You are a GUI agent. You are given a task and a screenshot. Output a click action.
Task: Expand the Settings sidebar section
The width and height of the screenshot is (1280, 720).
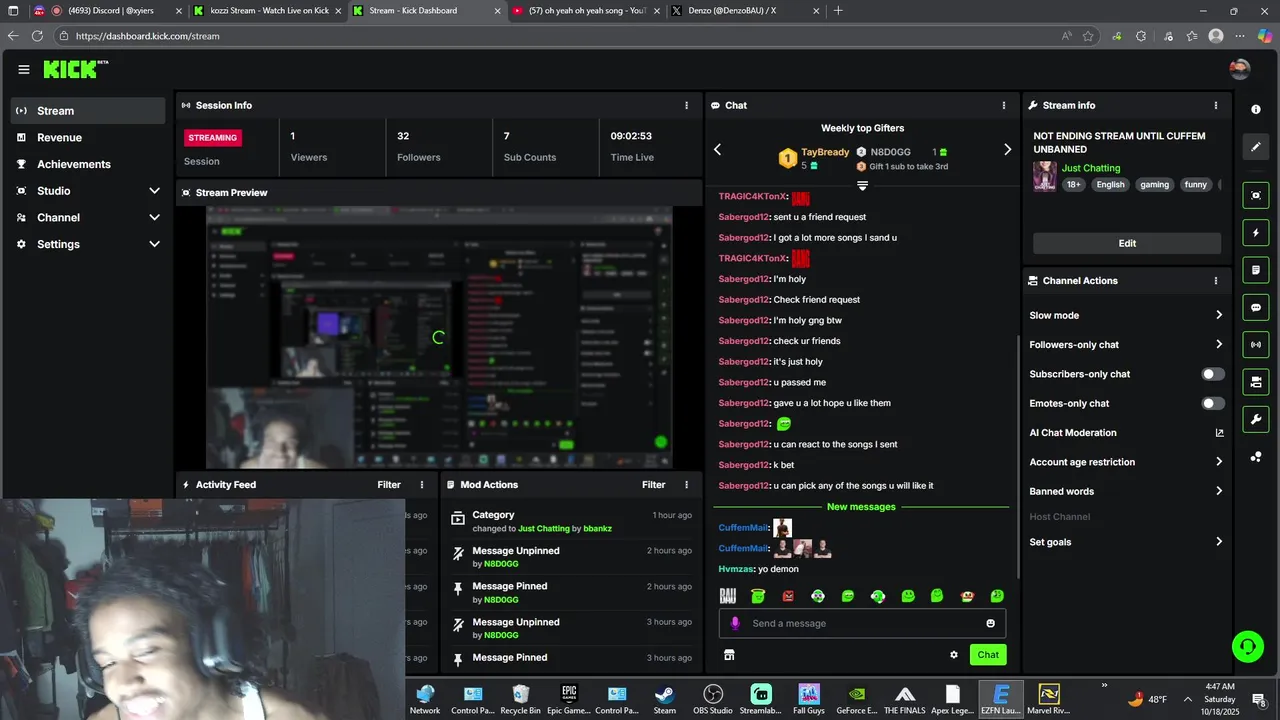(88, 244)
